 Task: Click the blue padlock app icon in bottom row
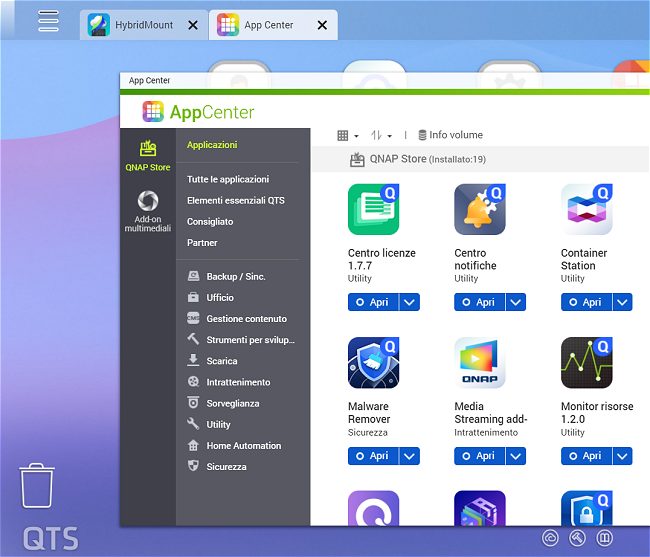tap(586, 508)
